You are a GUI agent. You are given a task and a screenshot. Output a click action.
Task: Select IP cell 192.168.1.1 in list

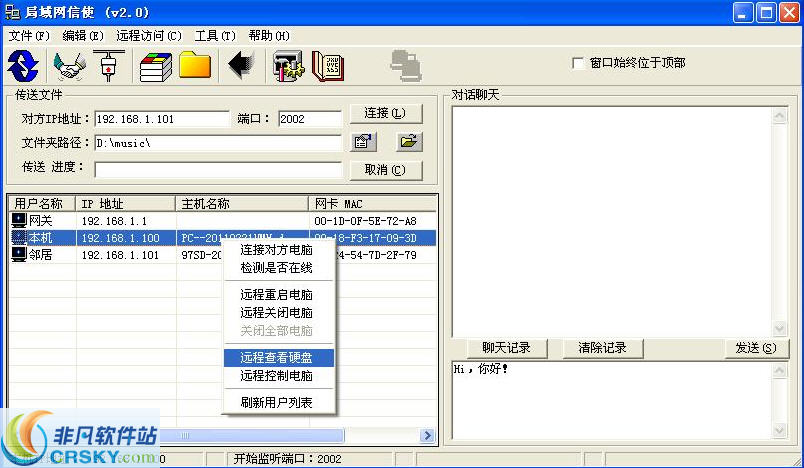[x=114, y=221]
